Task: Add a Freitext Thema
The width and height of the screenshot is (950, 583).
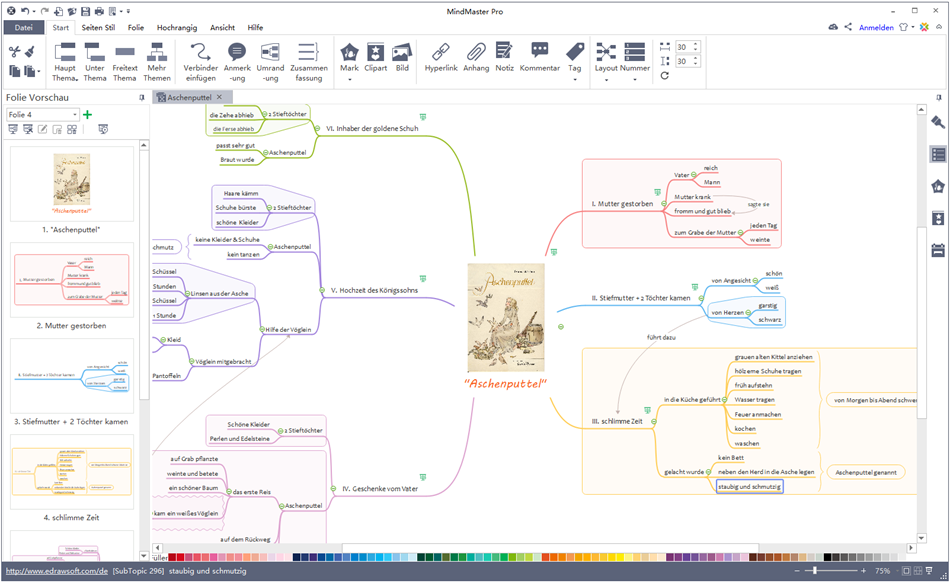Action: tap(125, 62)
